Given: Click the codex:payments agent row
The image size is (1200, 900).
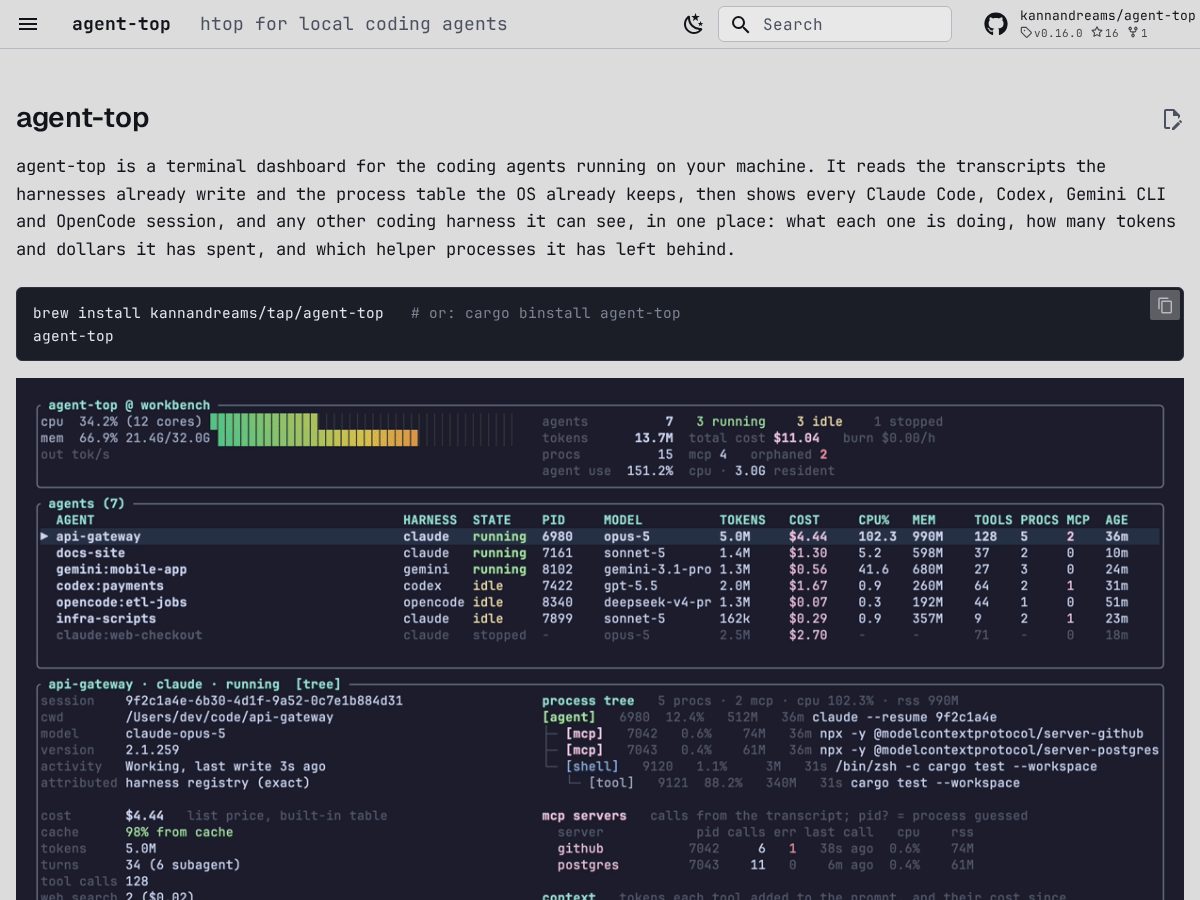Looking at the screenshot, I should [600, 586].
